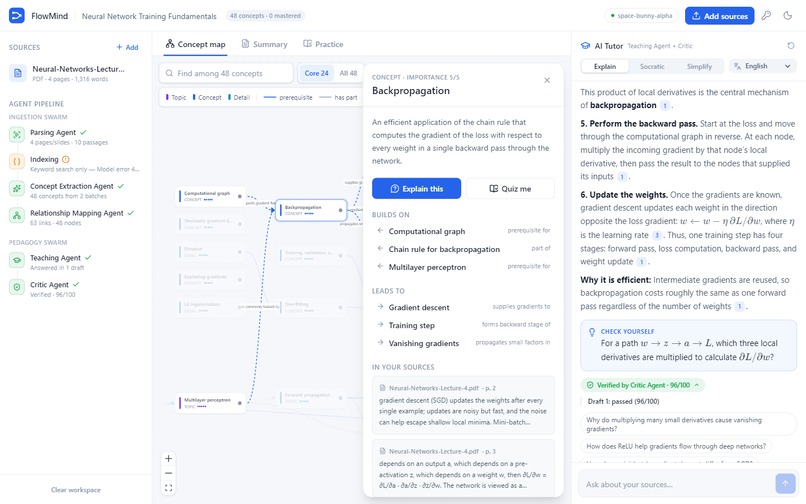This screenshot has width=806, height=504.
Task: Select the Socratic tutor mode
Action: coord(652,66)
